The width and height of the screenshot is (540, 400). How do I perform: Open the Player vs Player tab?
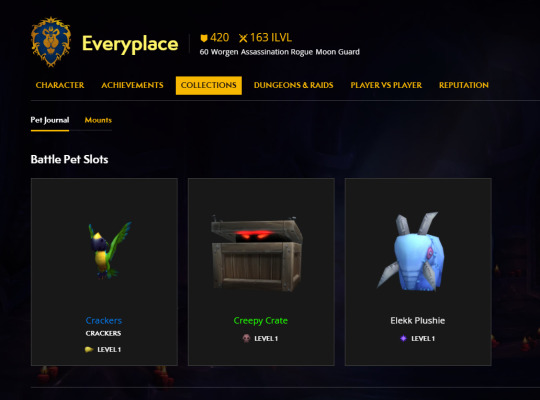tap(386, 85)
